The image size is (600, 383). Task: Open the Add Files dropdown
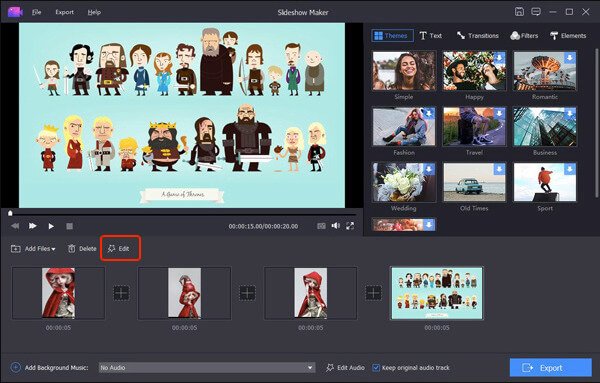pyautogui.click(x=33, y=249)
